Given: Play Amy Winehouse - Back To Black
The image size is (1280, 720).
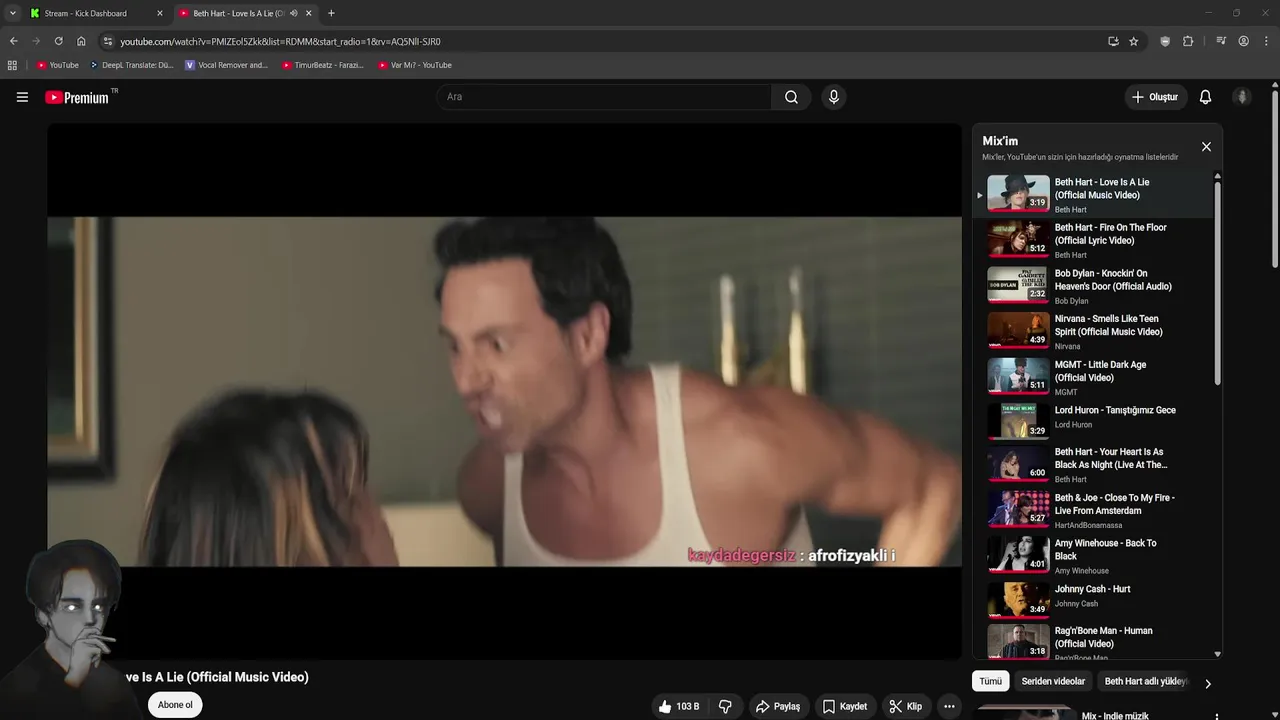Looking at the screenshot, I should [x=1094, y=556].
